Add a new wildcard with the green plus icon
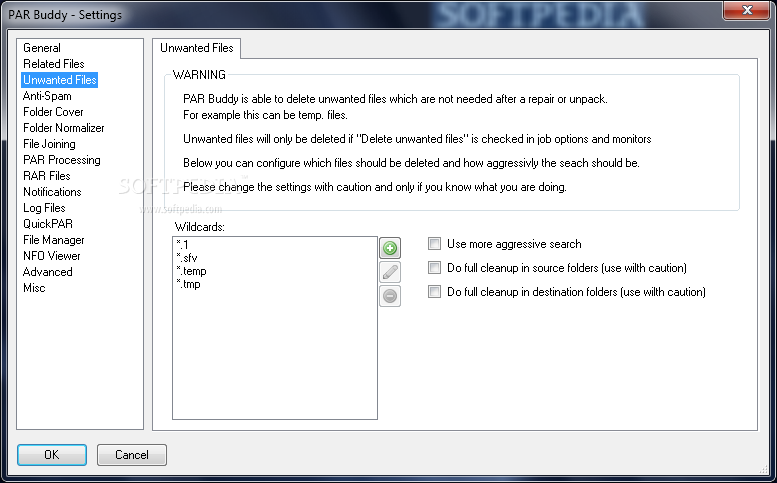777x483 pixels. click(x=390, y=248)
